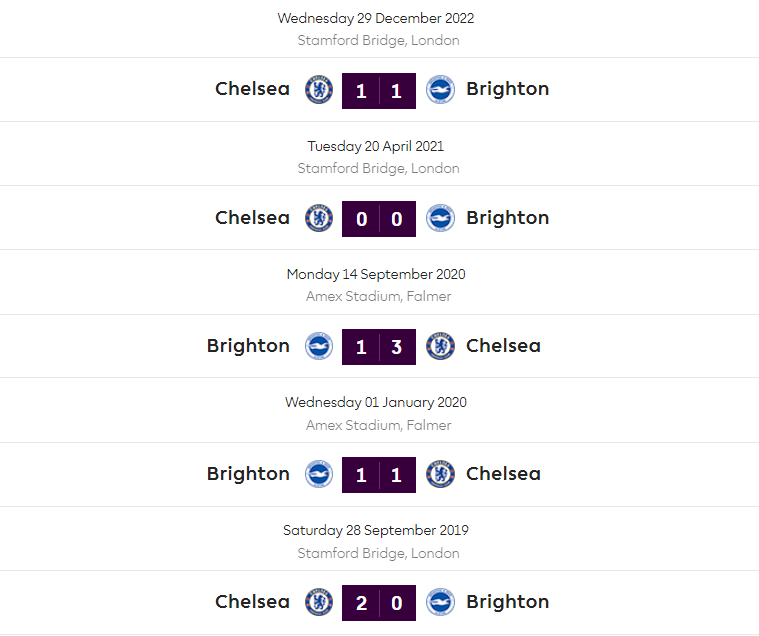Select Brighton team name in 20 April 2021 fixture
759x636 pixels.
507,218
